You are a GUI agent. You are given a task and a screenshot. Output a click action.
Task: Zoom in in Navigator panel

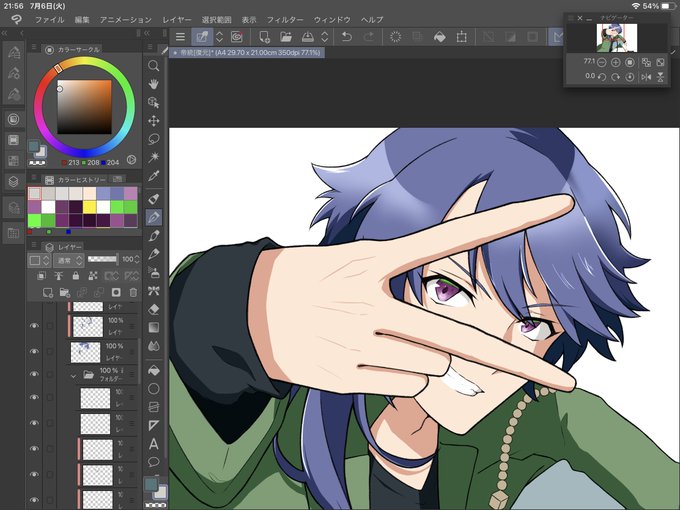[x=615, y=62]
